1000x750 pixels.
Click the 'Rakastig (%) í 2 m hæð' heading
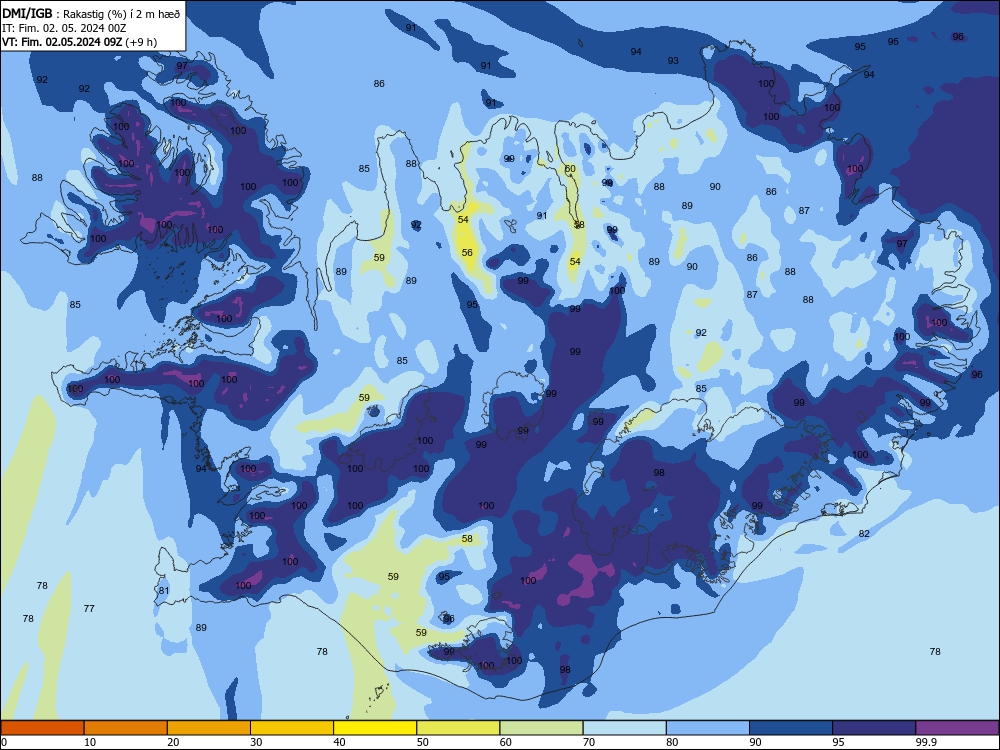pyautogui.click(x=121, y=14)
